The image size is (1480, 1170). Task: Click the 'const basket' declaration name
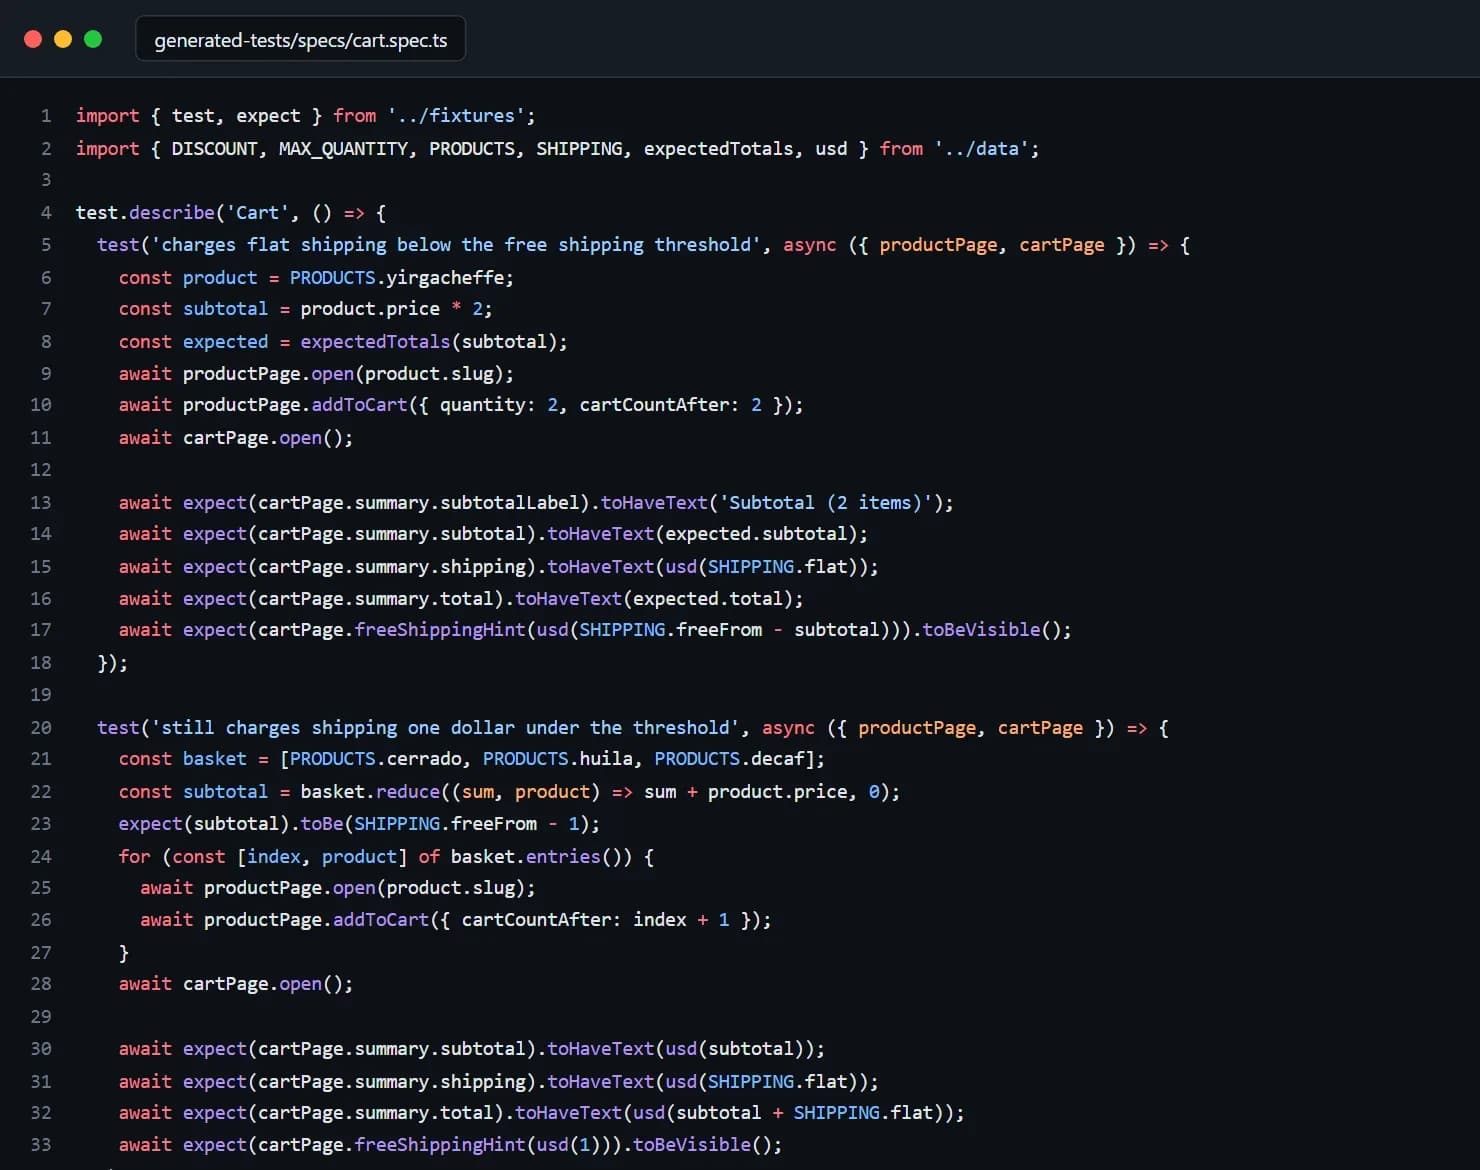(x=215, y=759)
